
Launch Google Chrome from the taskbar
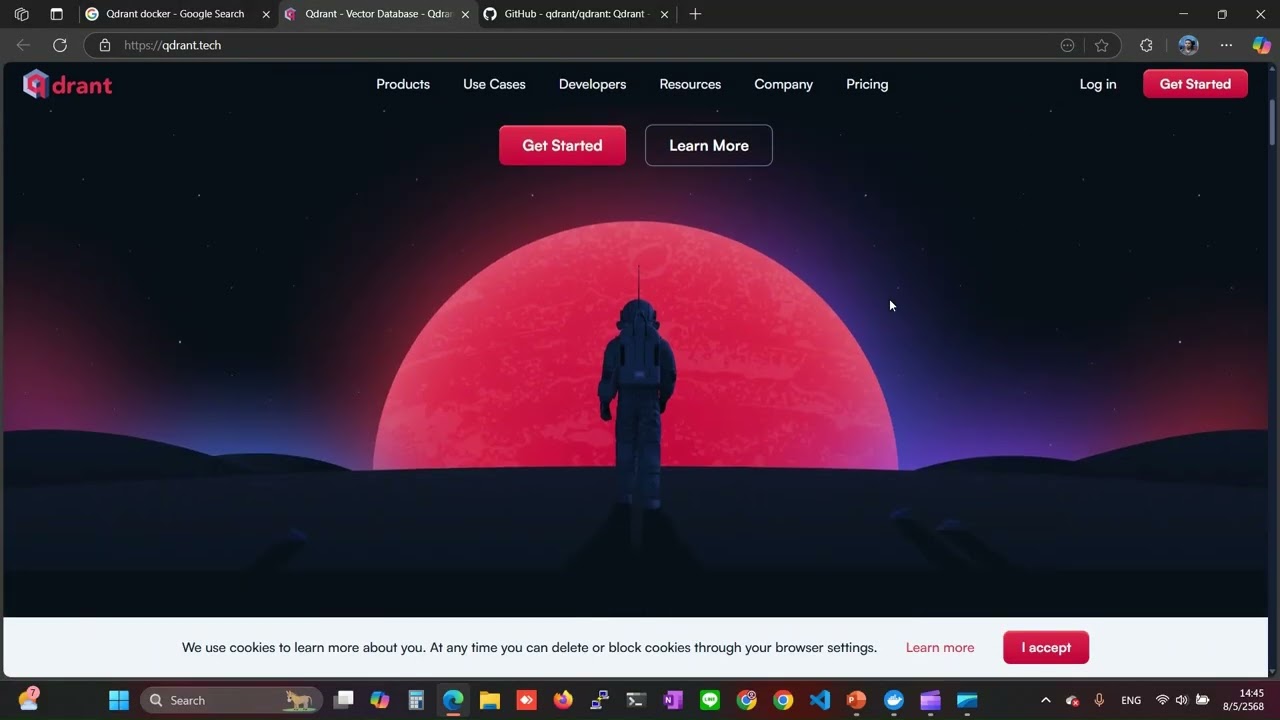pos(783,700)
